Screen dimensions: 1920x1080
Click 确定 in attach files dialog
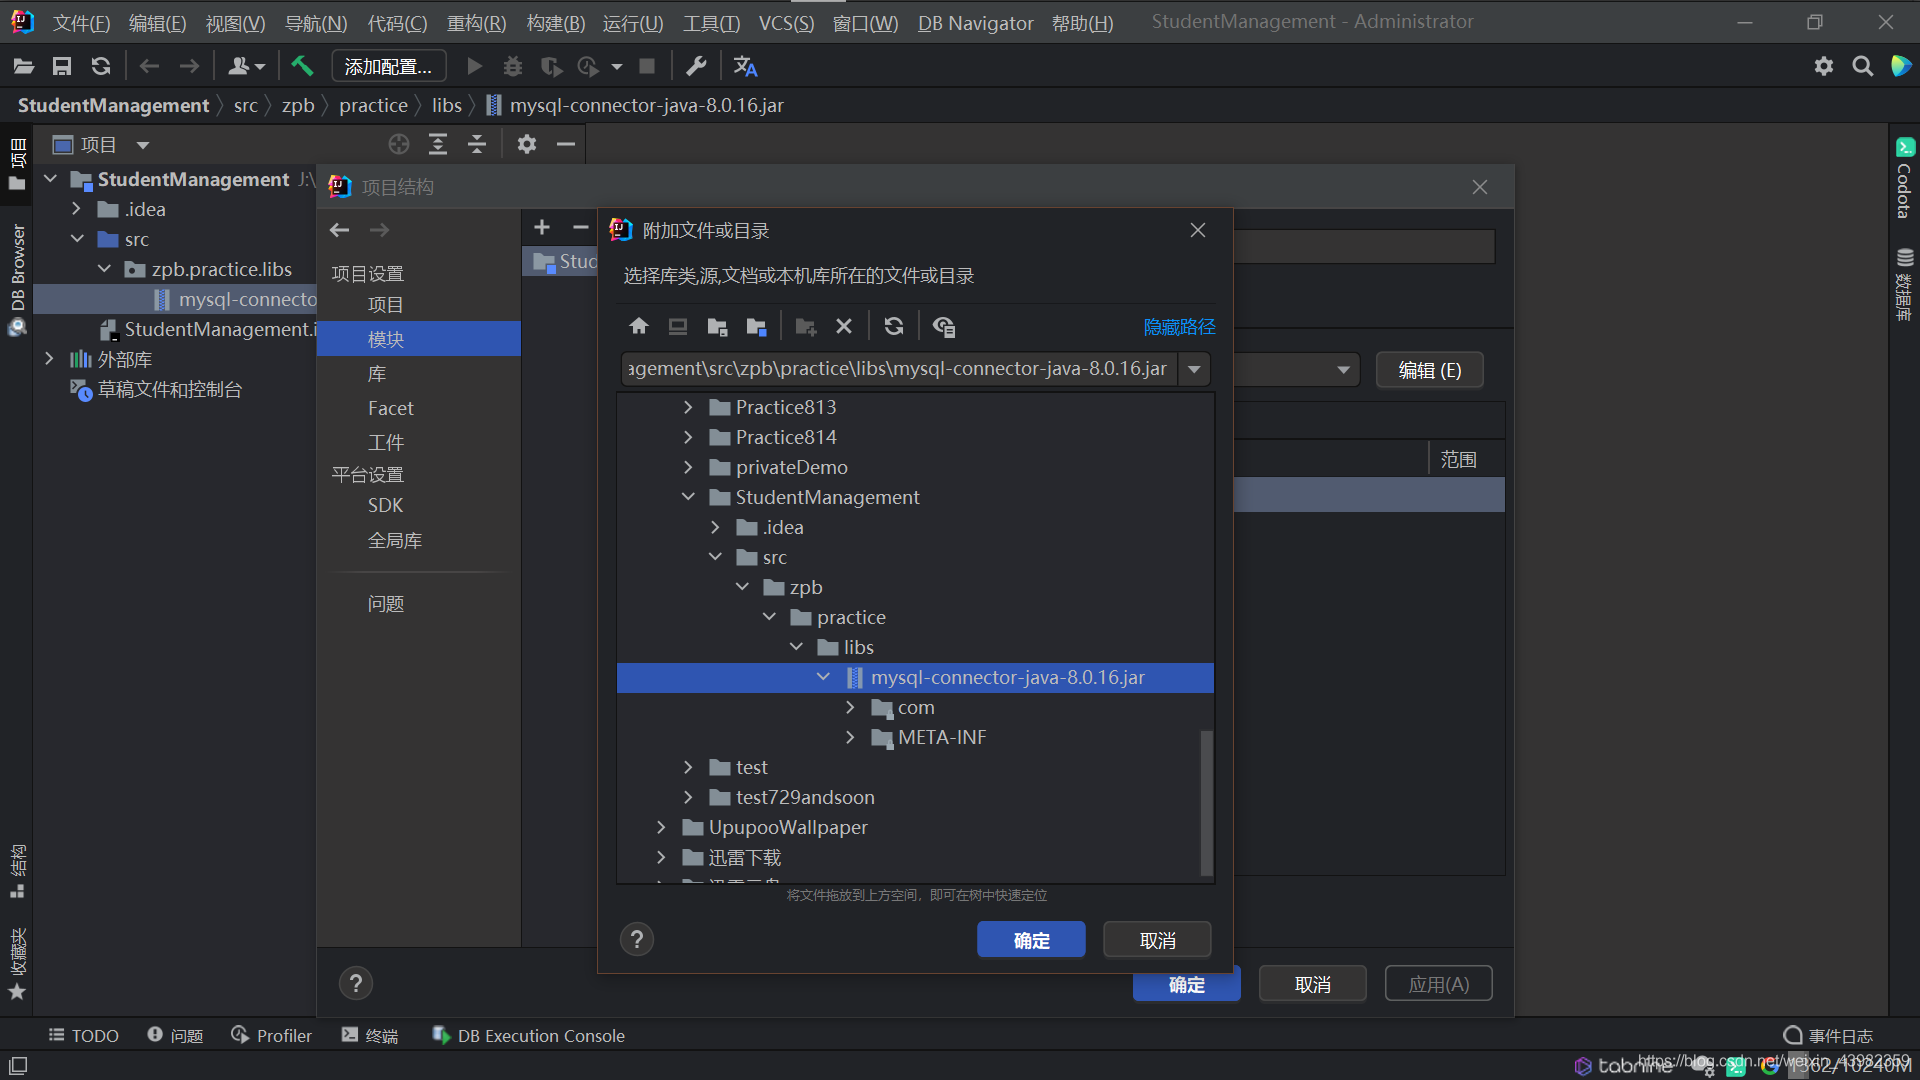pos(1031,940)
